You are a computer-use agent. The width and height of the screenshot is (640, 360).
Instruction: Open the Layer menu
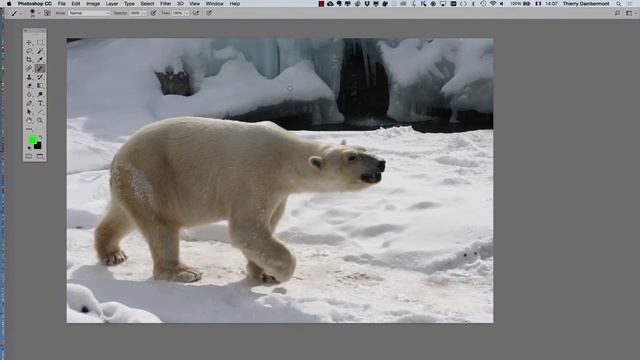point(112,4)
